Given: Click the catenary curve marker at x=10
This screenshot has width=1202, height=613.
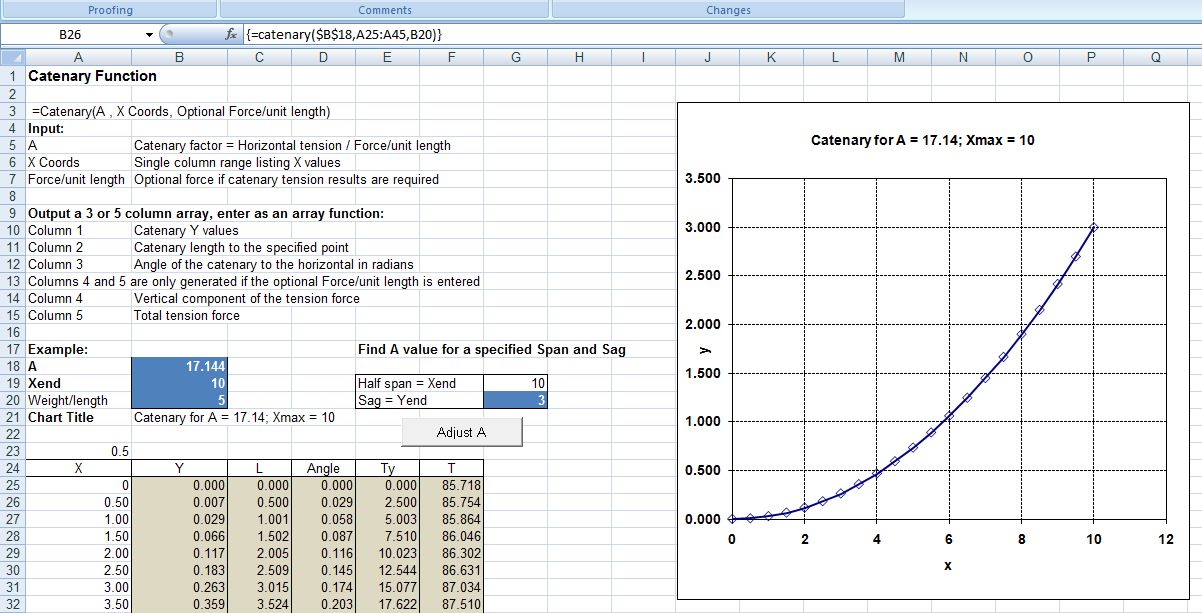Looking at the screenshot, I should click(x=1094, y=227).
